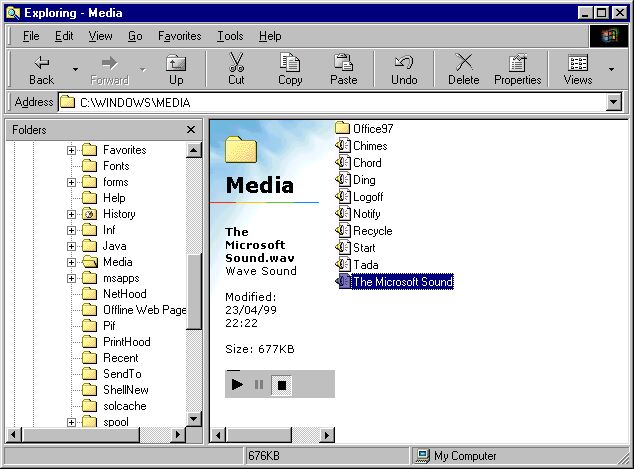634x469 pixels.
Task: Select the open Media folder icon in tree
Action: [x=90, y=262]
